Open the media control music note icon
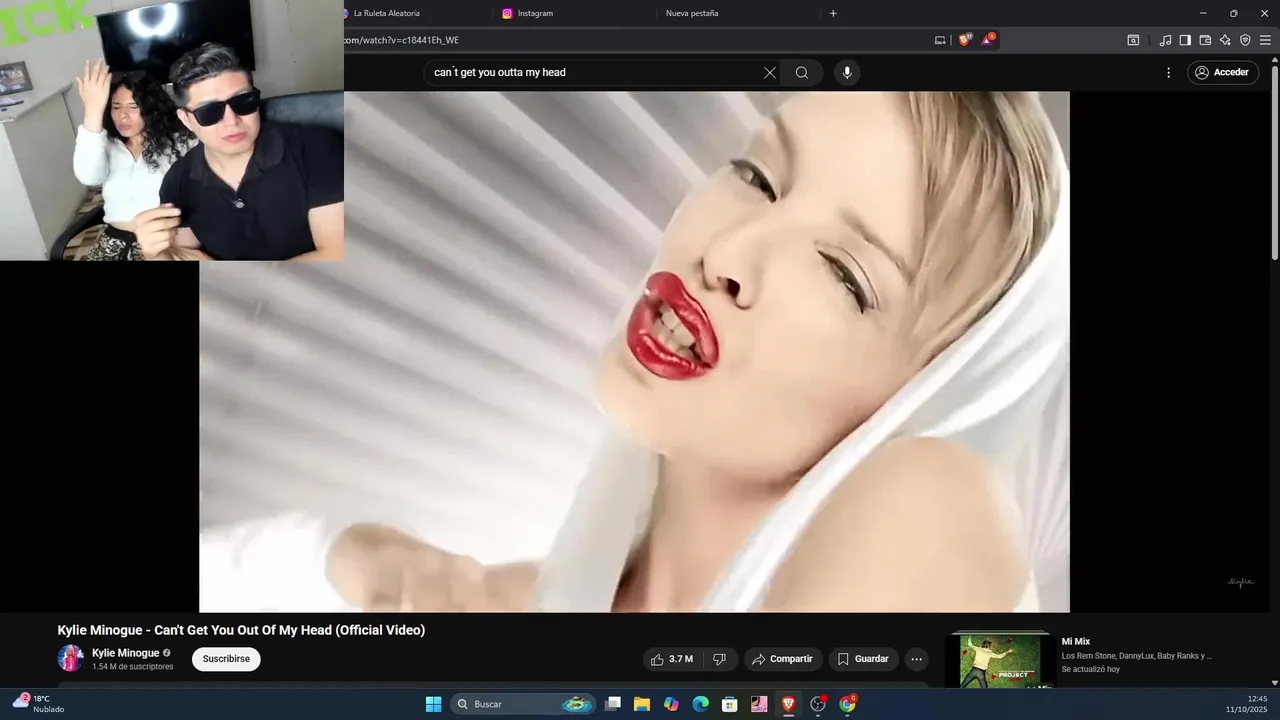The width and height of the screenshot is (1280, 720). click(1165, 40)
